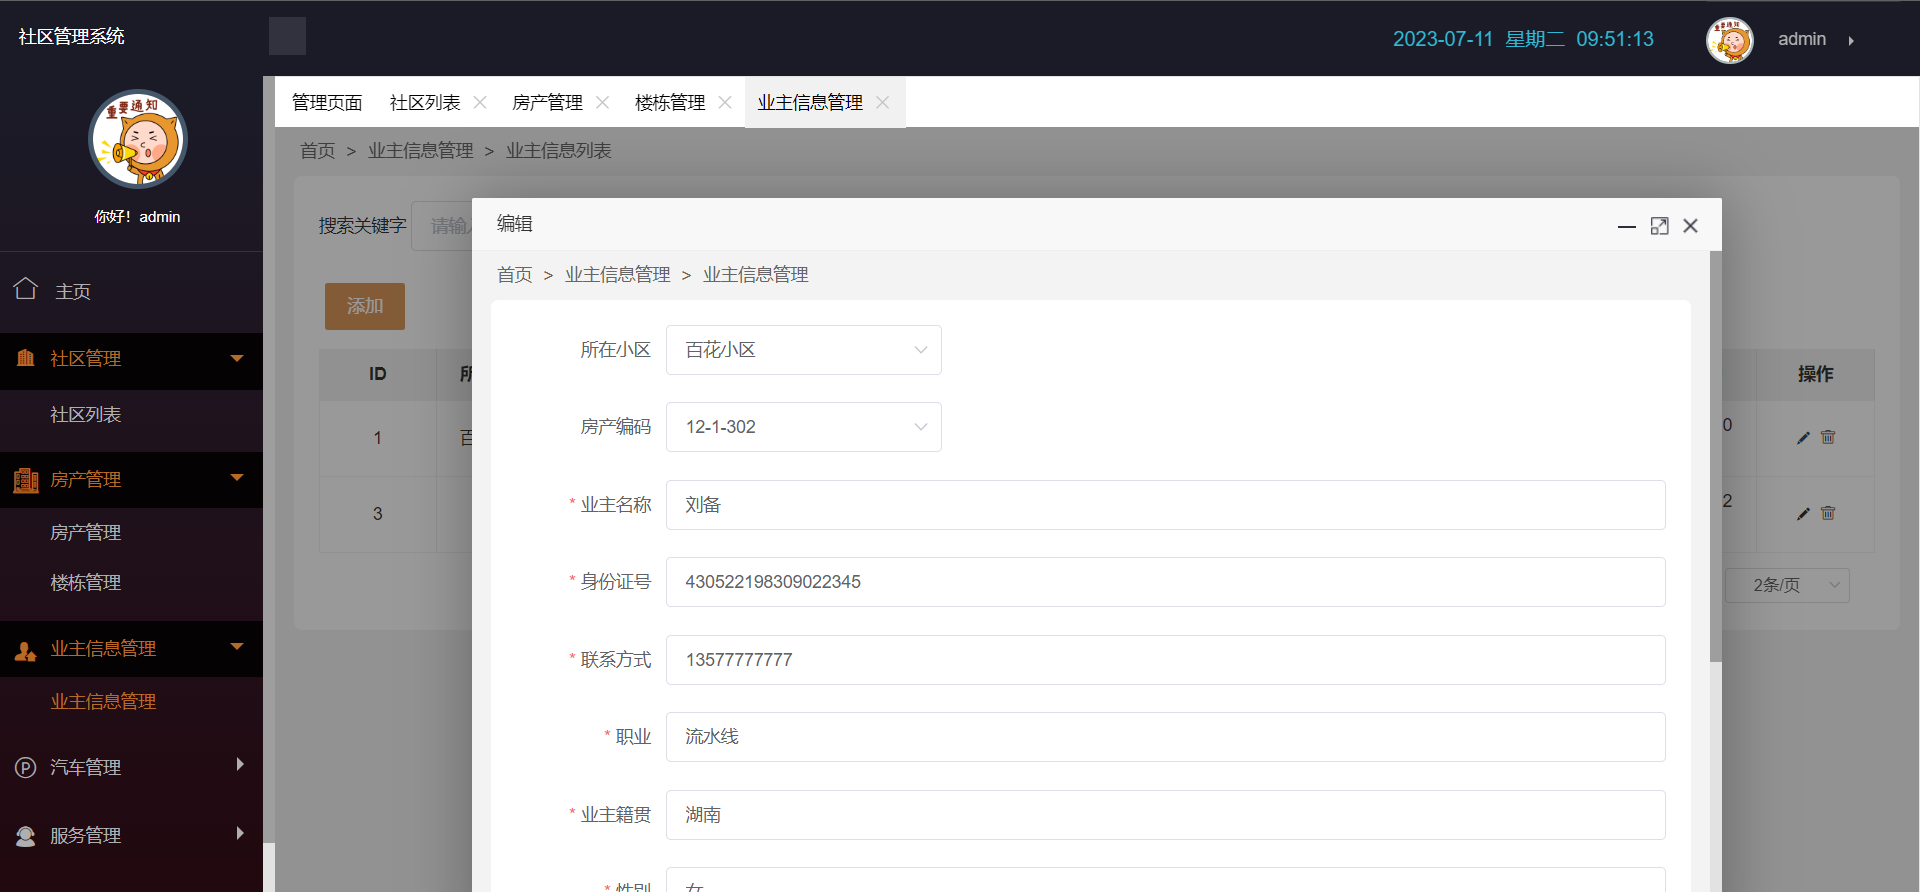1920x892 pixels.
Task: Click 首页 in dialog breadcrumb
Action: (515, 275)
